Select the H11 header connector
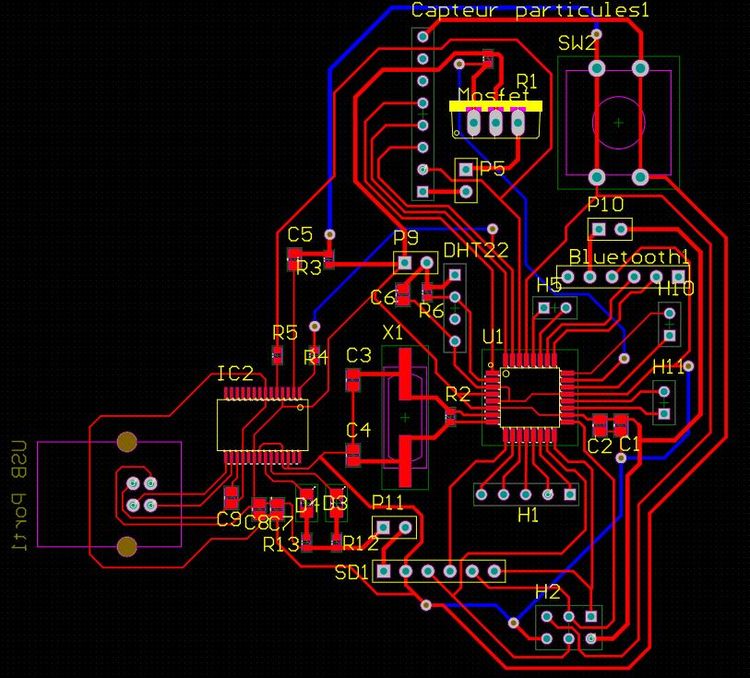The image size is (750, 678). [x=665, y=402]
